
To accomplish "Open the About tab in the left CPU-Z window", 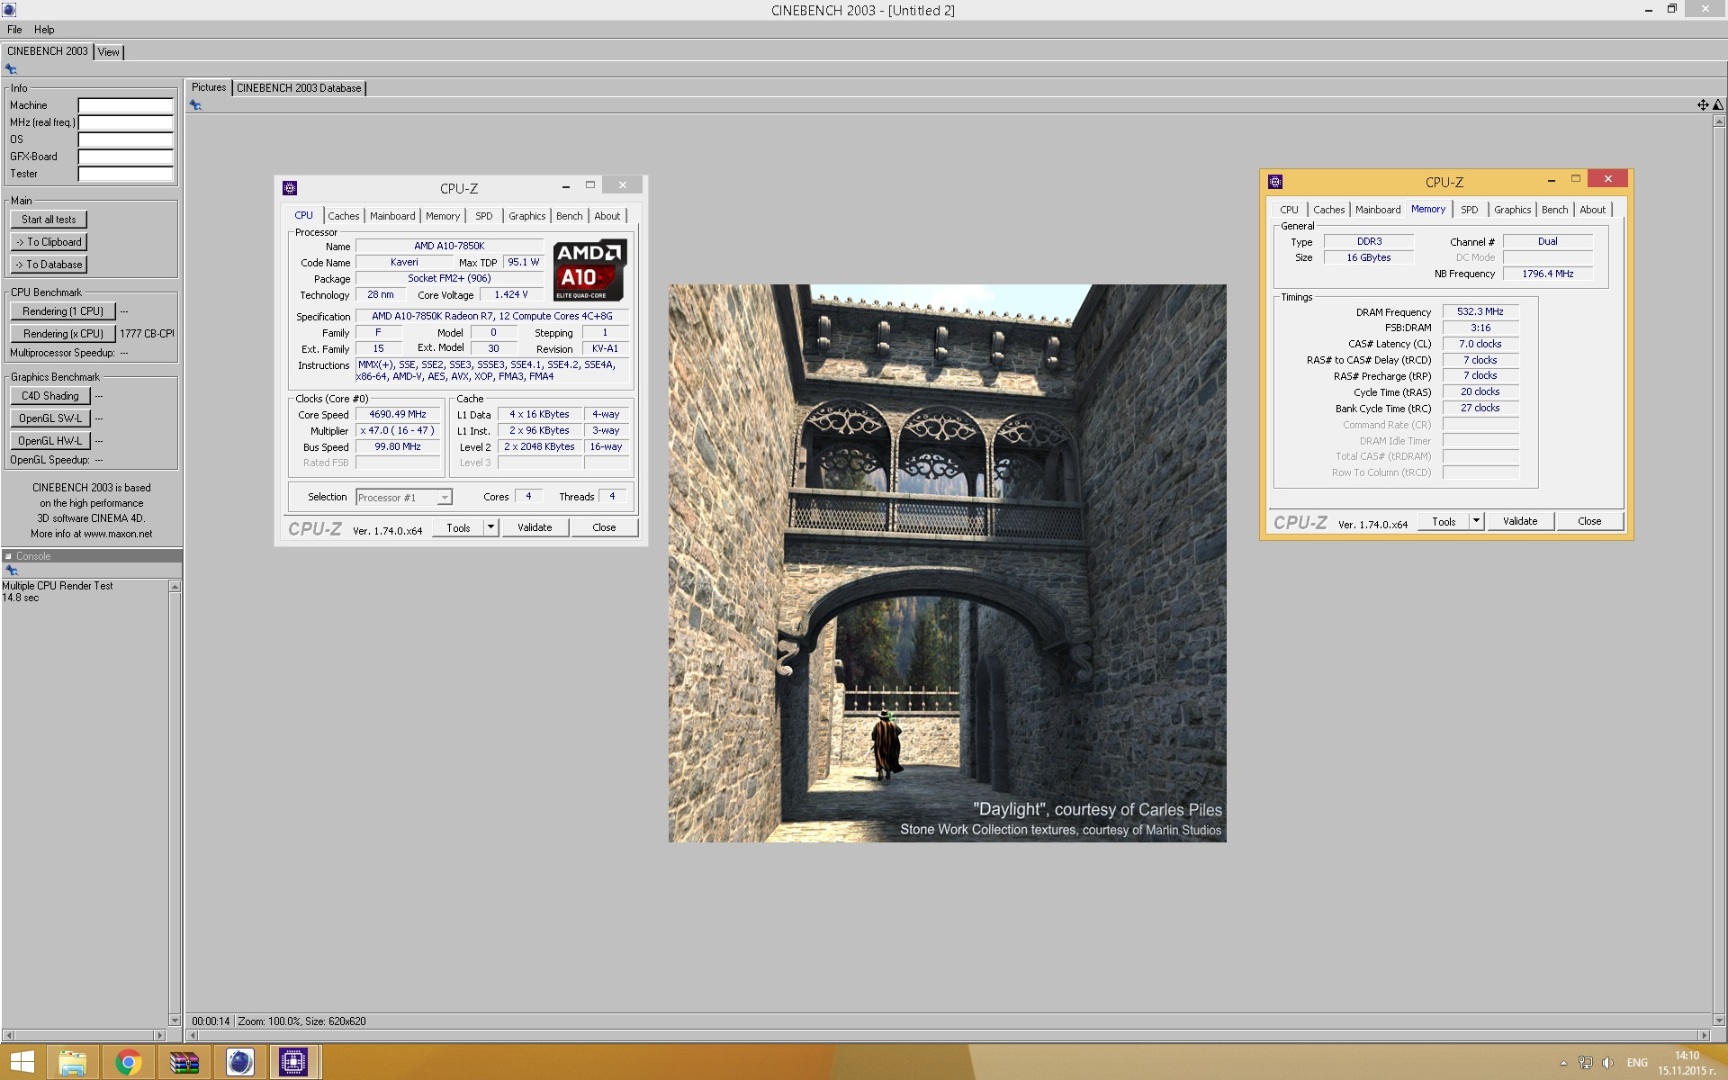I will pyautogui.click(x=607, y=216).
